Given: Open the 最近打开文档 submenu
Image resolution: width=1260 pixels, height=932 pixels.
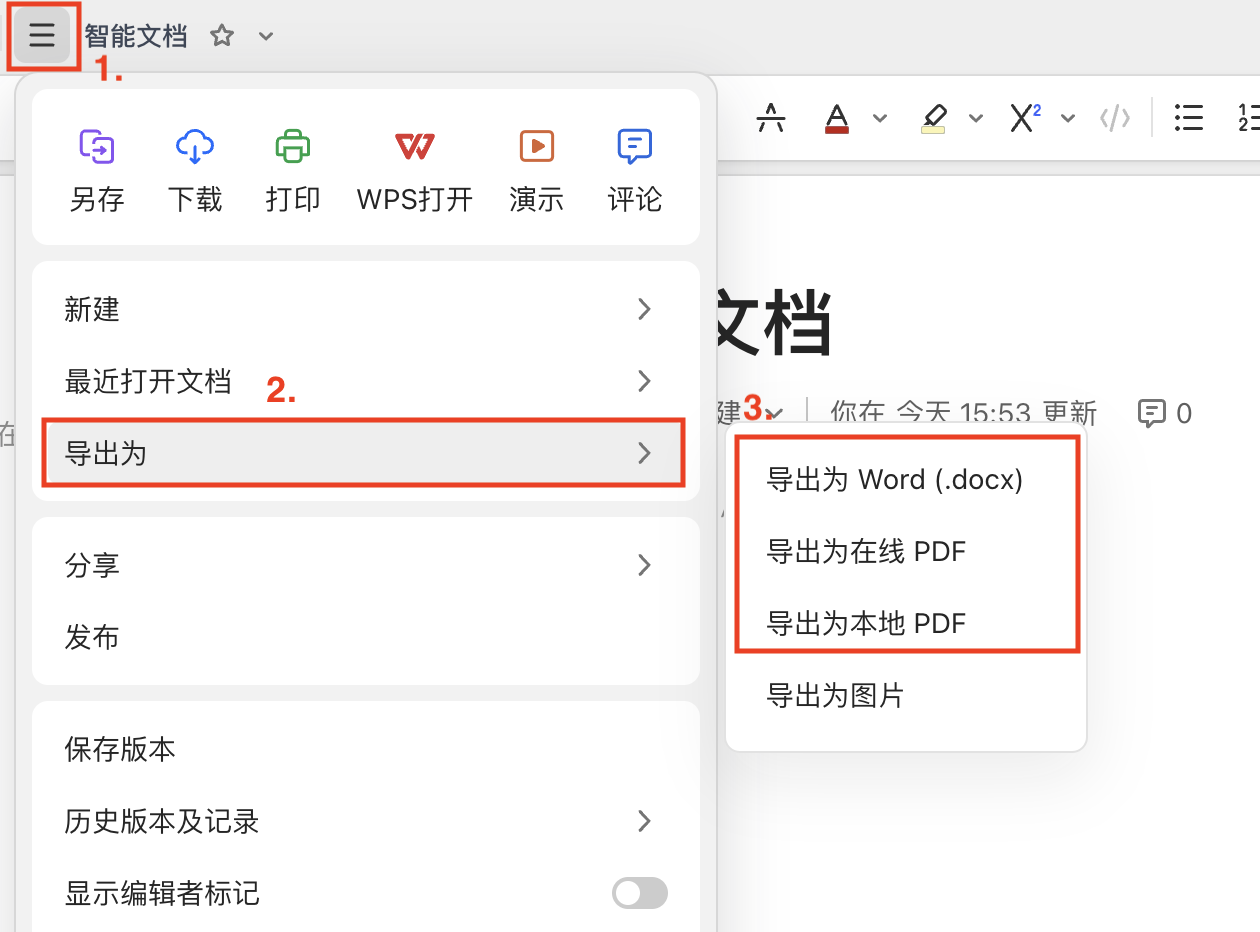Looking at the screenshot, I should click(365, 381).
